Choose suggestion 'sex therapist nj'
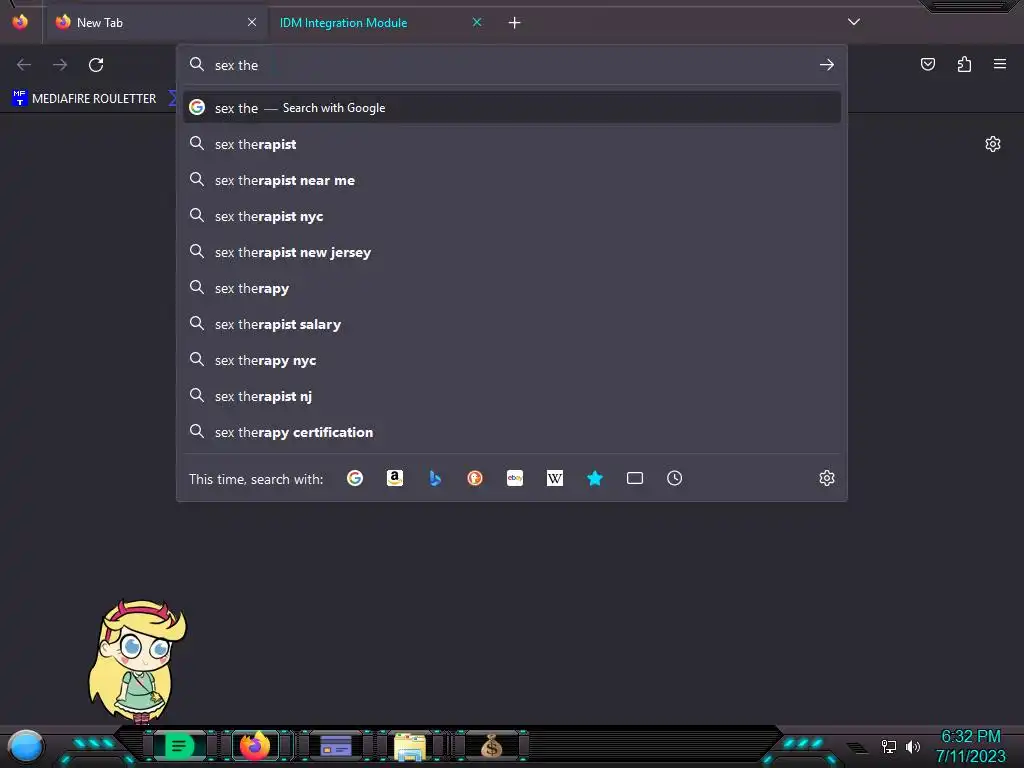Screen dimensions: 1024x768 click(512, 396)
